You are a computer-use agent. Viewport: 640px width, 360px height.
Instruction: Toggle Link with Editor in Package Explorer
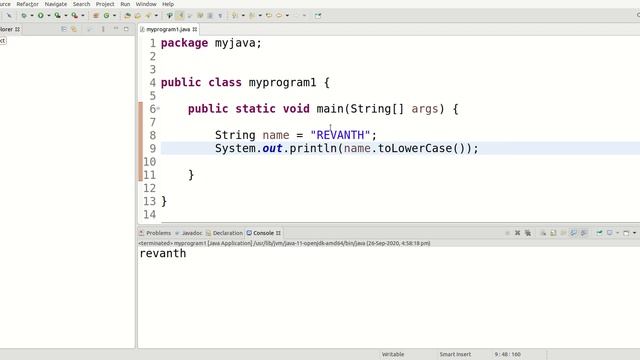point(74,29)
